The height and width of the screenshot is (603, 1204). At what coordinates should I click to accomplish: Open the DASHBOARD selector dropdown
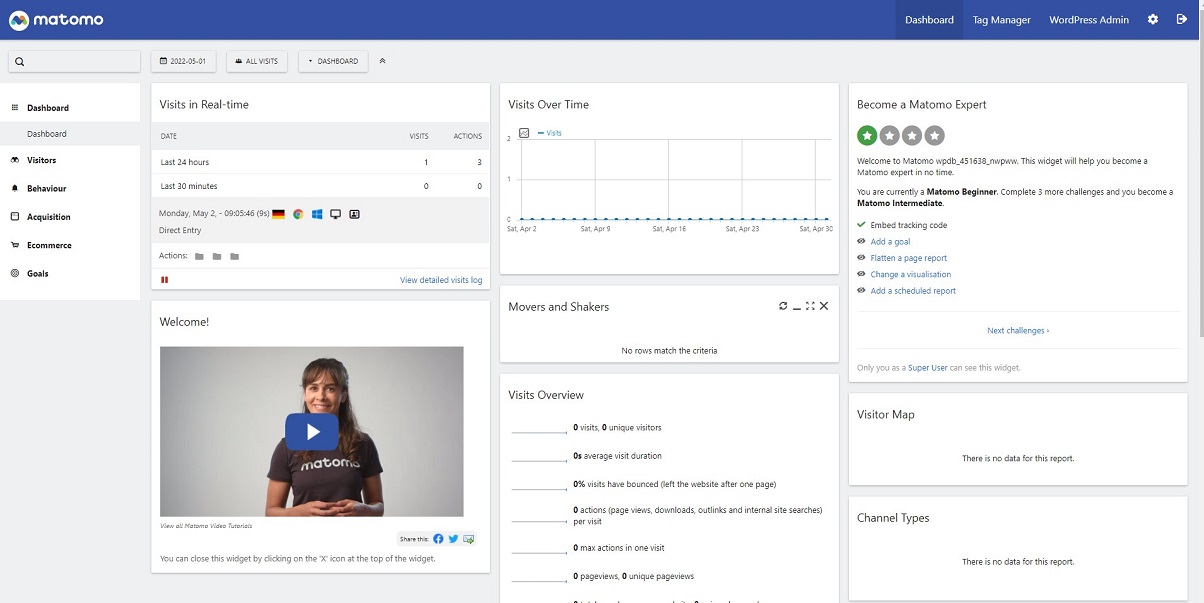(333, 61)
